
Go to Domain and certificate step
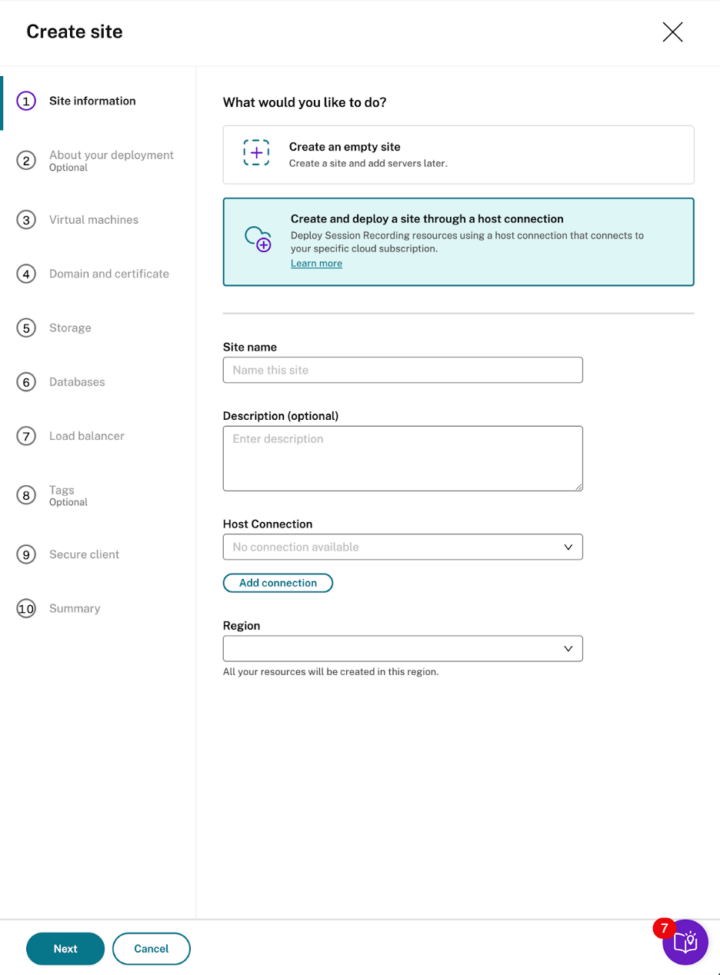109,274
